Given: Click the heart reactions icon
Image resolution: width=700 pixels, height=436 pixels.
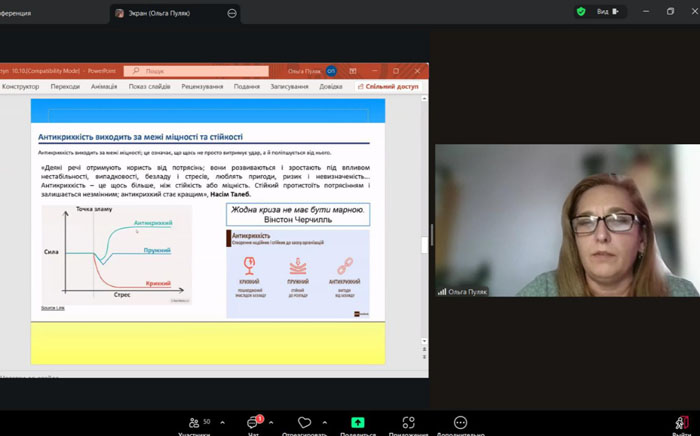Looking at the screenshot, I should pos(305,422).
